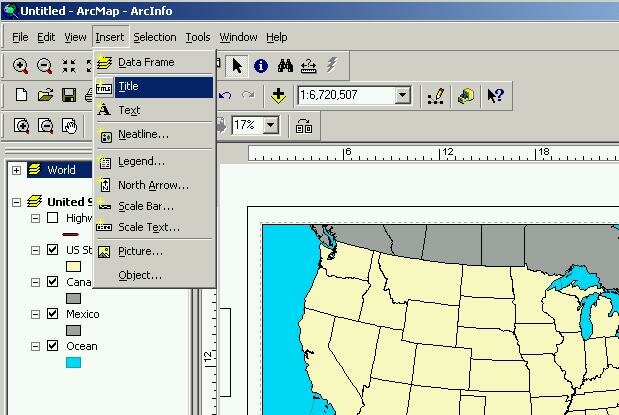
Task: Open an existing map file
Action: pyautogui.click(x=45, y=96)
